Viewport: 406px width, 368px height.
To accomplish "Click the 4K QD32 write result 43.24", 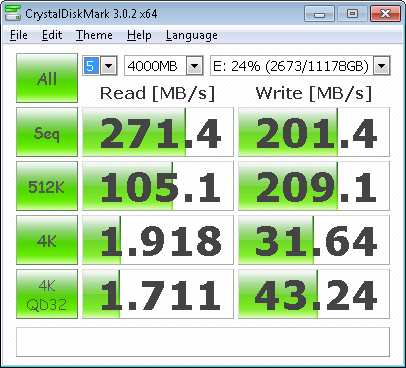I will coord(314,294).
